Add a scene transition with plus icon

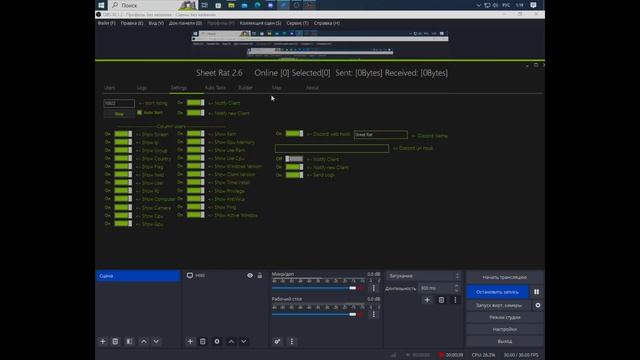(427, 300)
